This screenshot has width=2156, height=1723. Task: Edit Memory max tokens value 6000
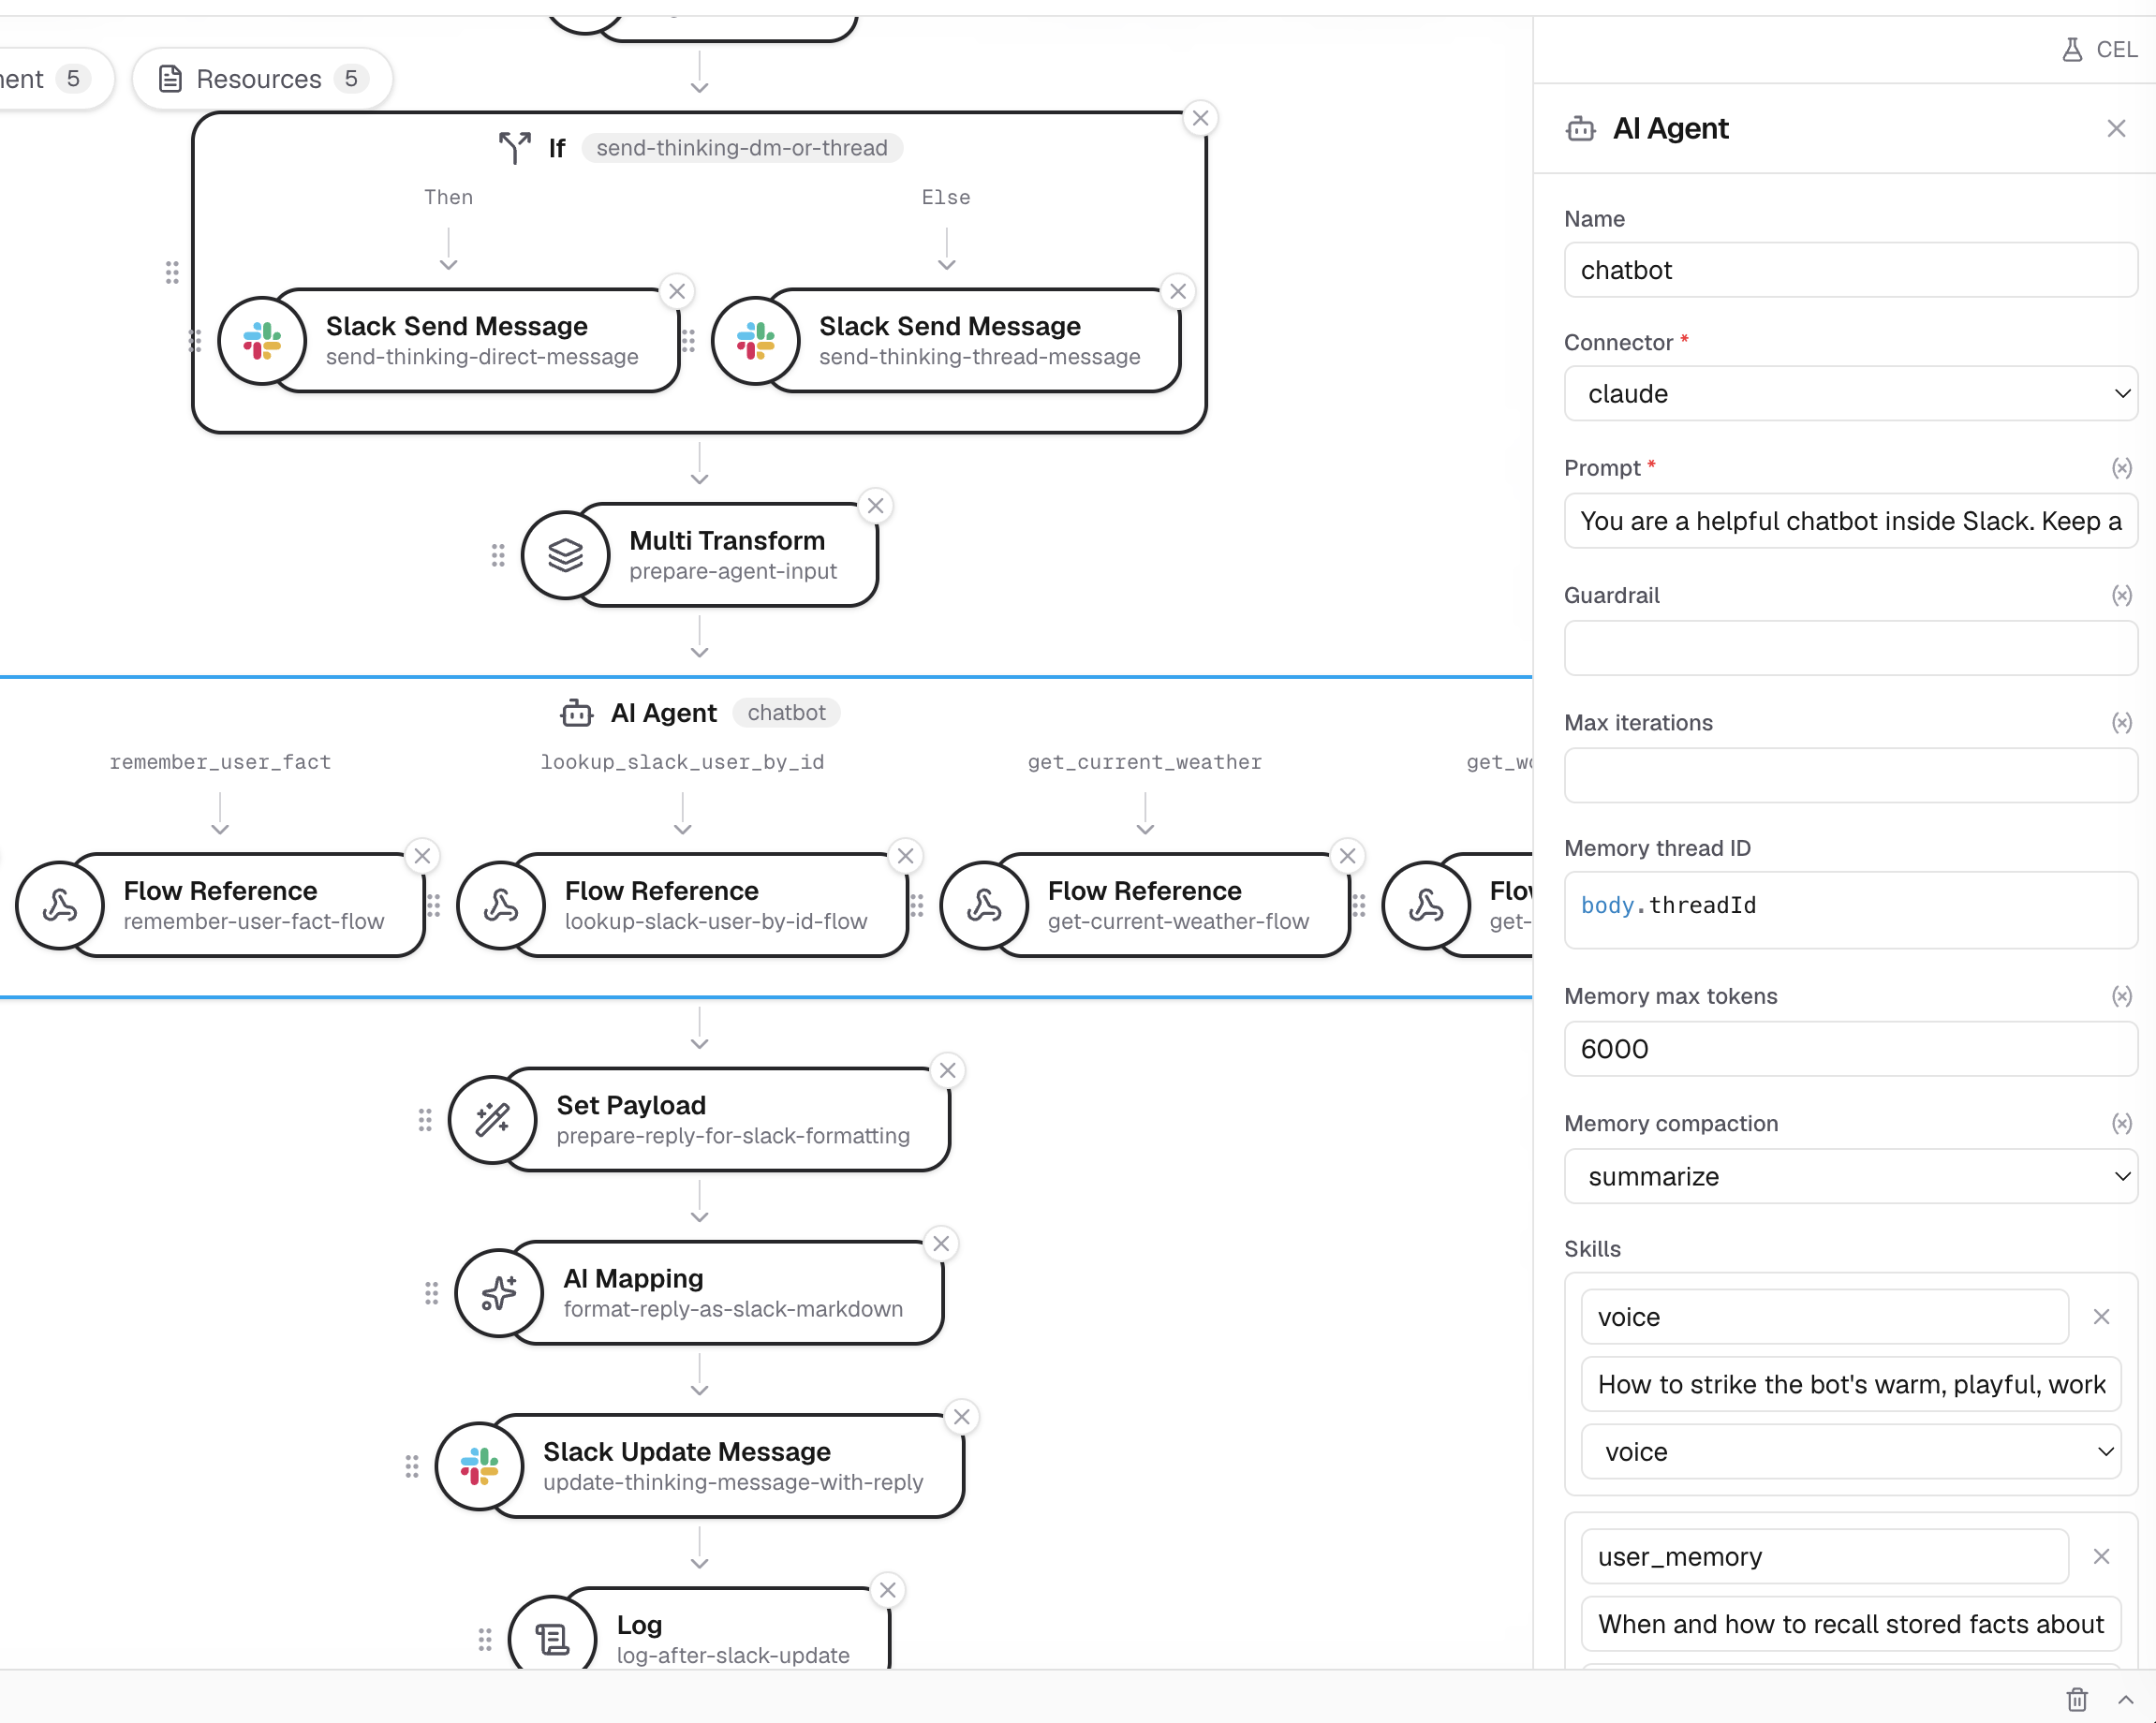pos(1850,1049)
